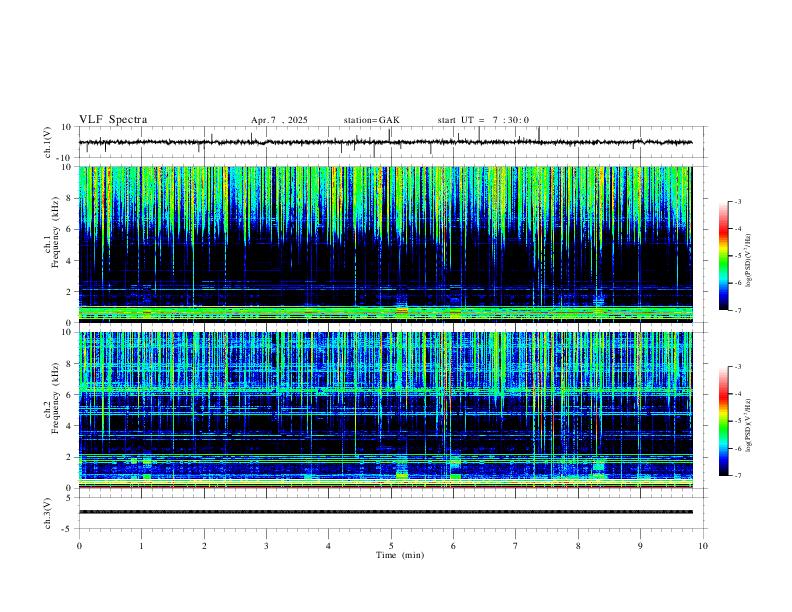Click the ch.3(V) axis label

point(48,513)
